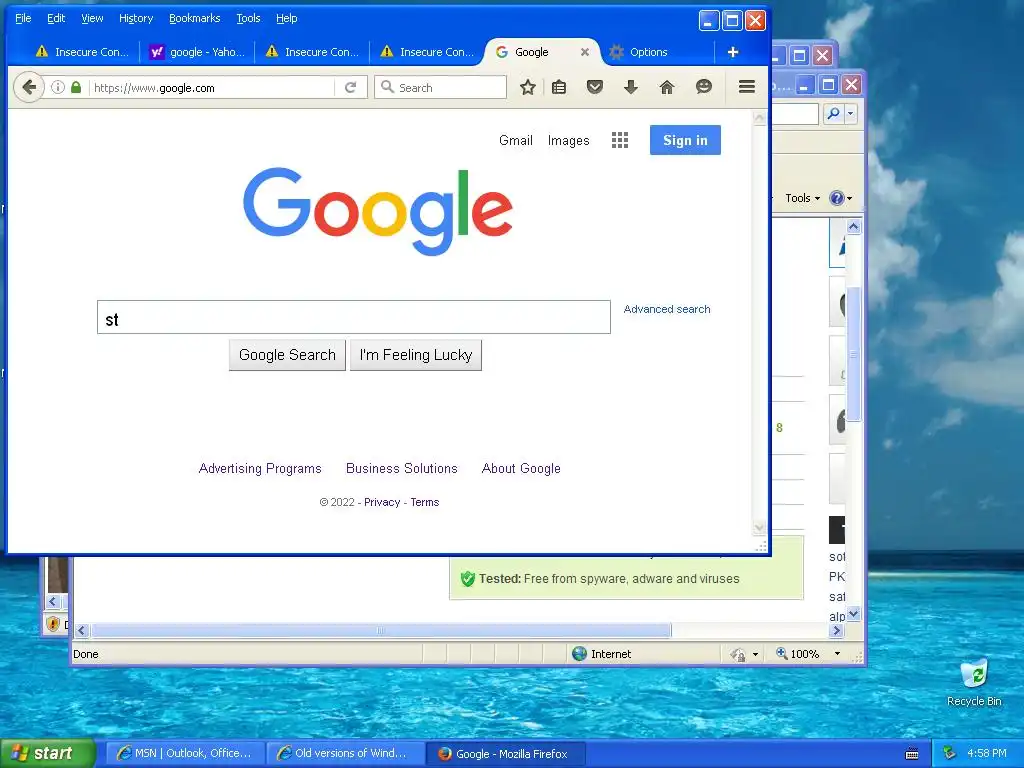Expand IE search provider dropdown arrow
The image size is (1024, 768).
click(x=850, y=114)
